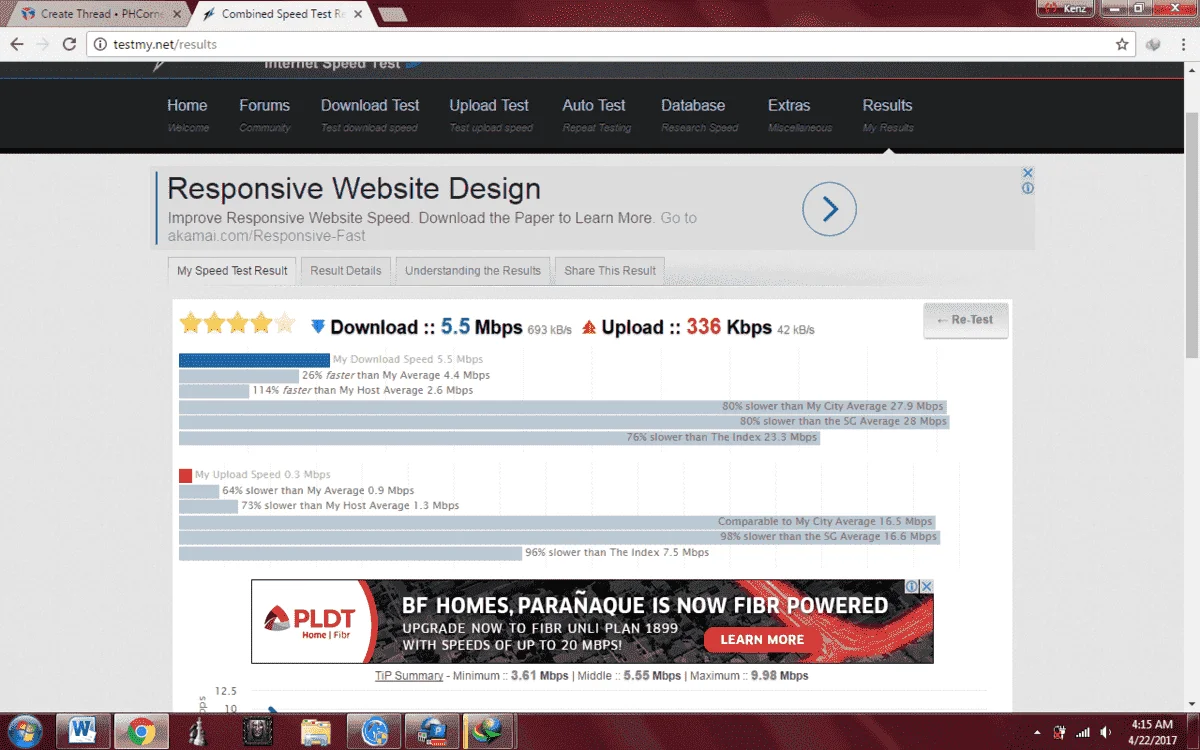Select the Combined Speed Test Results tab
The image size is (1200, 750).
click(280, 14)
